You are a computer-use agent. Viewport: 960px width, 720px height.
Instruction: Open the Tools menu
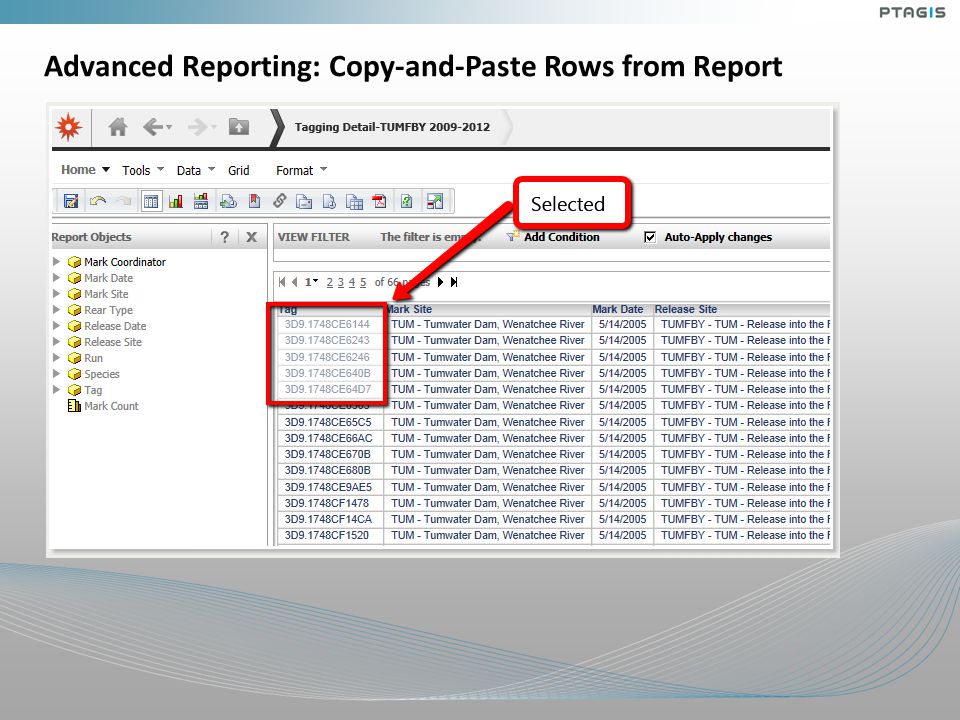143,170
